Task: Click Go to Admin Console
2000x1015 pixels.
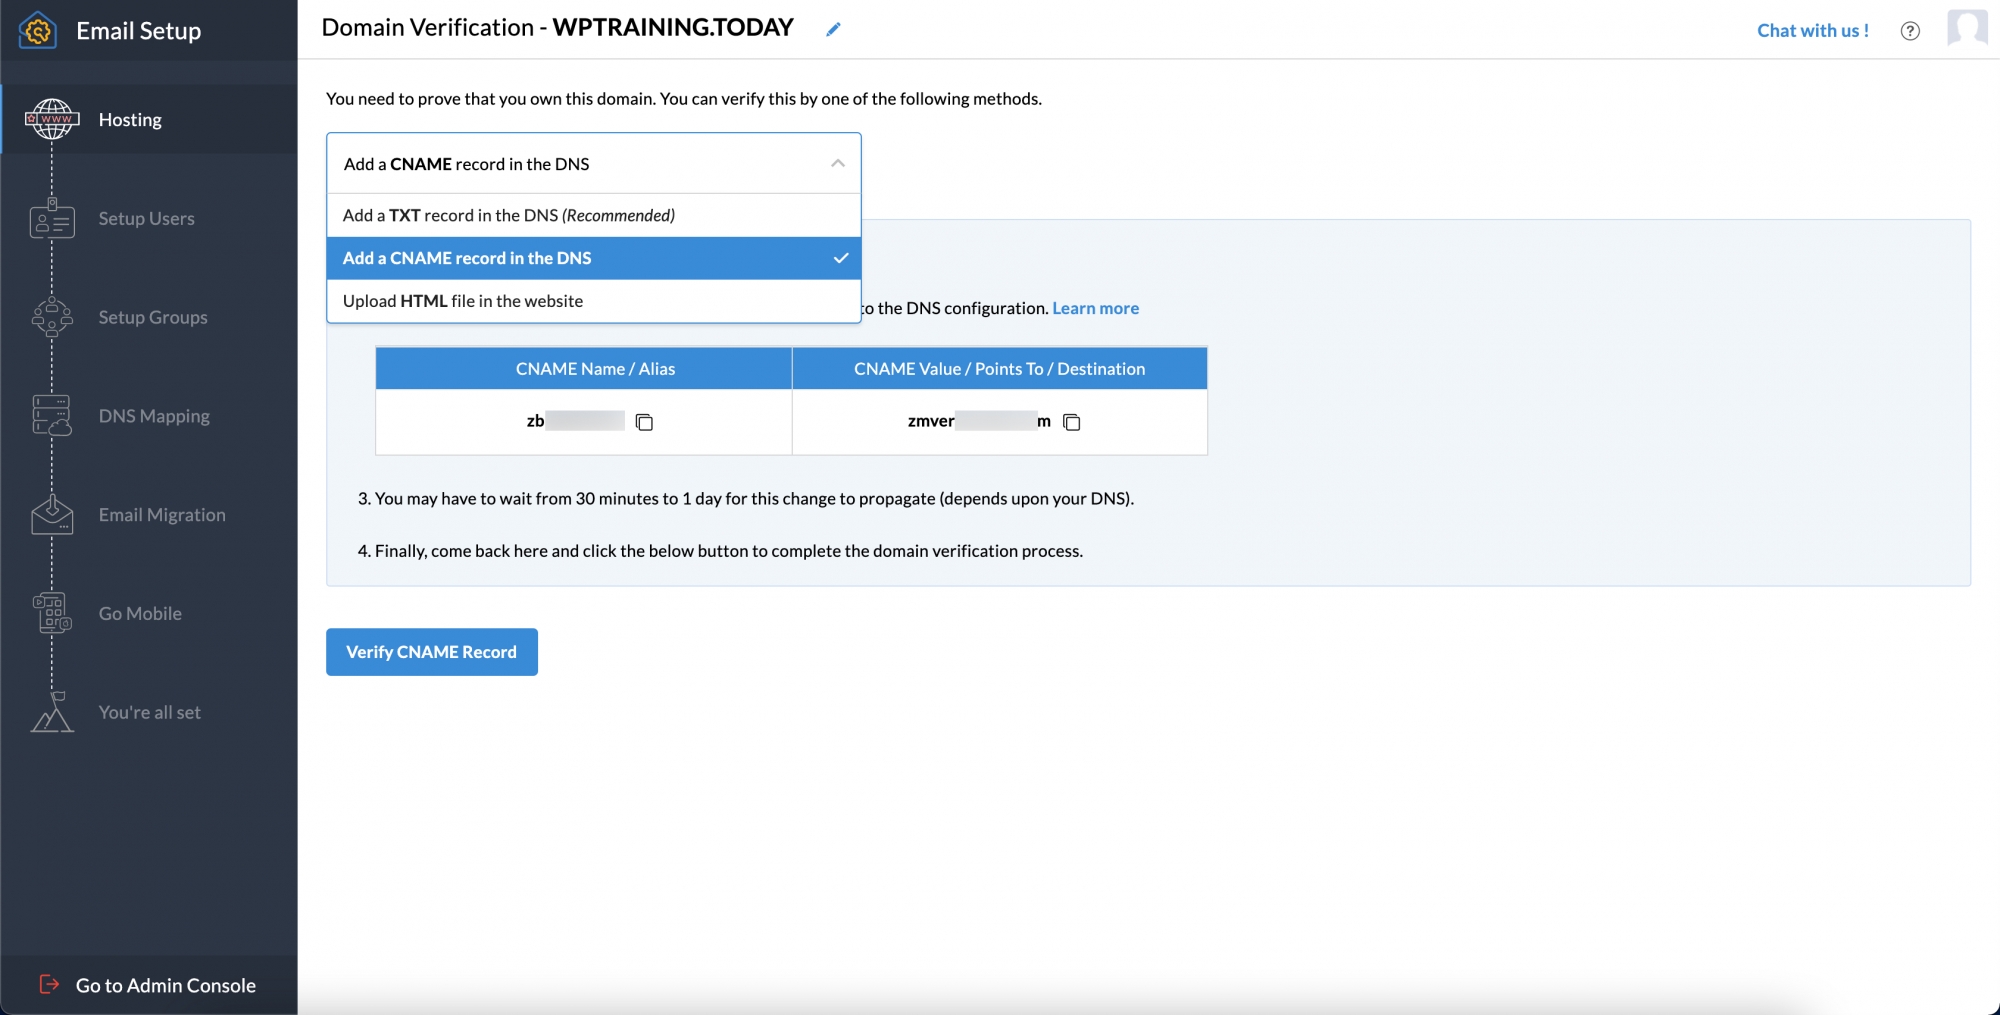Action: pyautogui.click(x=165, y=985)
